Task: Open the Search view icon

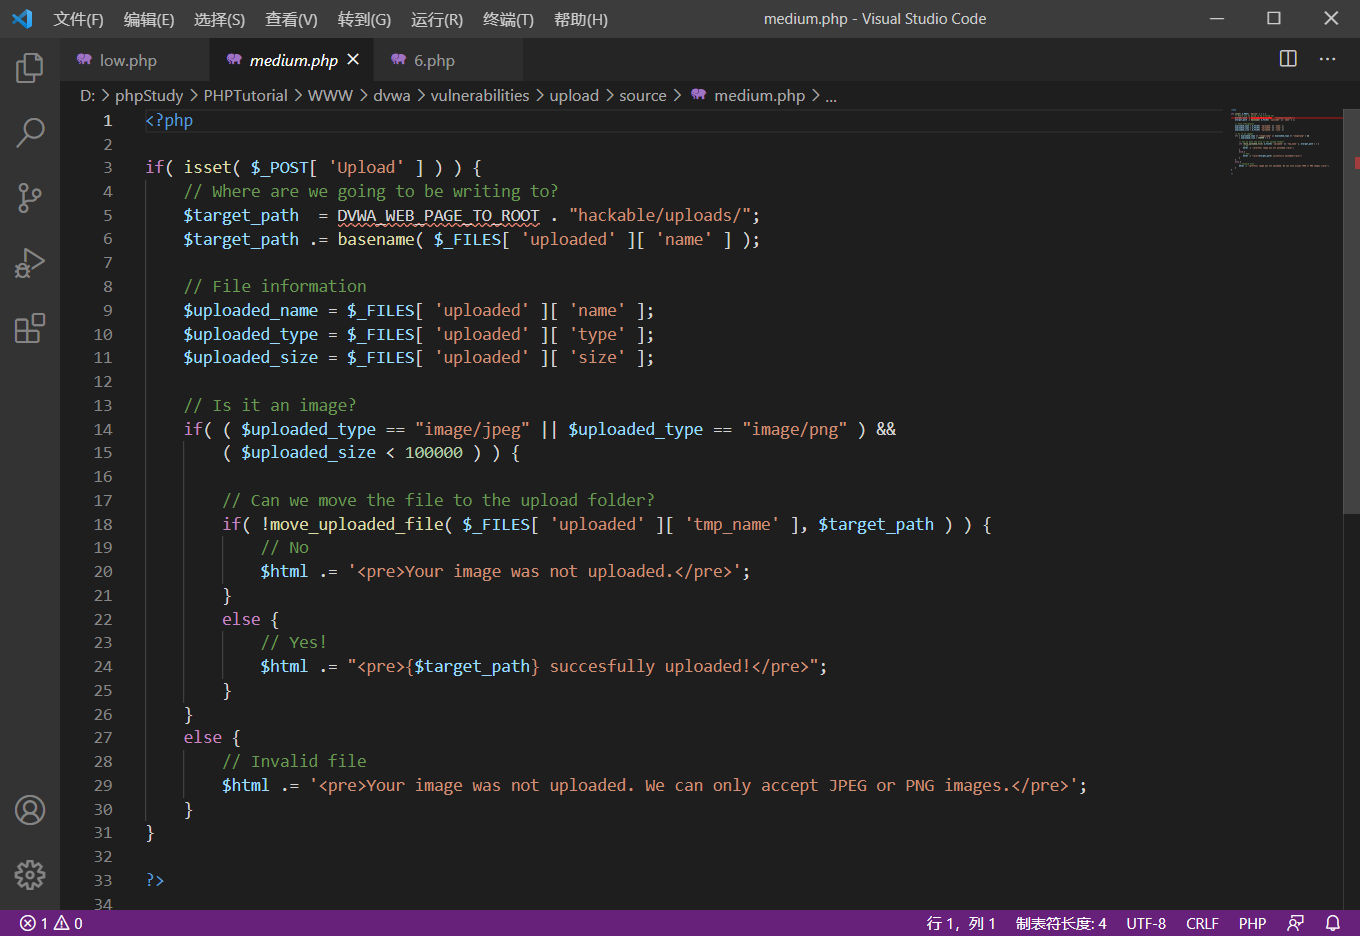Action: click(30, 132)
